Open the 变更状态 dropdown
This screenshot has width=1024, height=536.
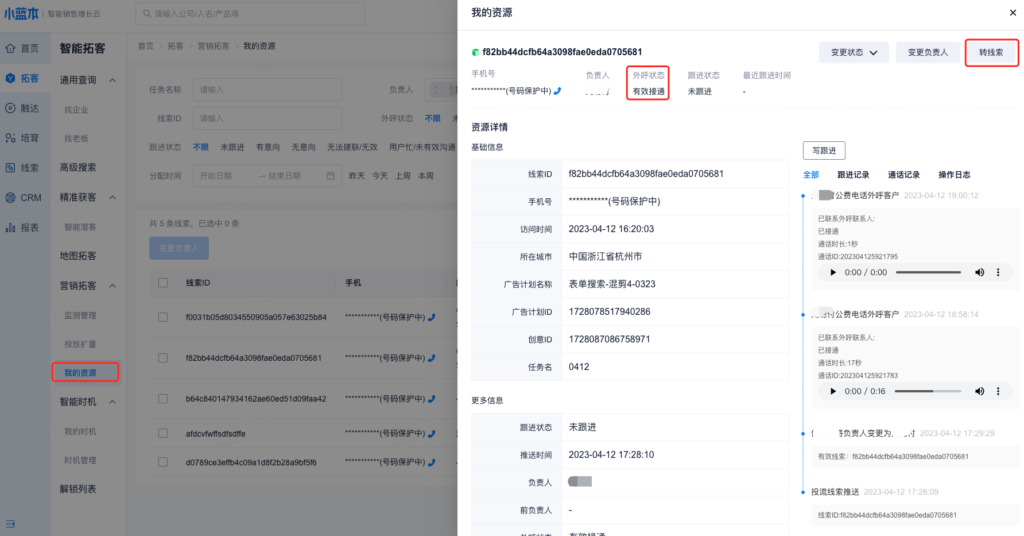[x=853, y=53]
